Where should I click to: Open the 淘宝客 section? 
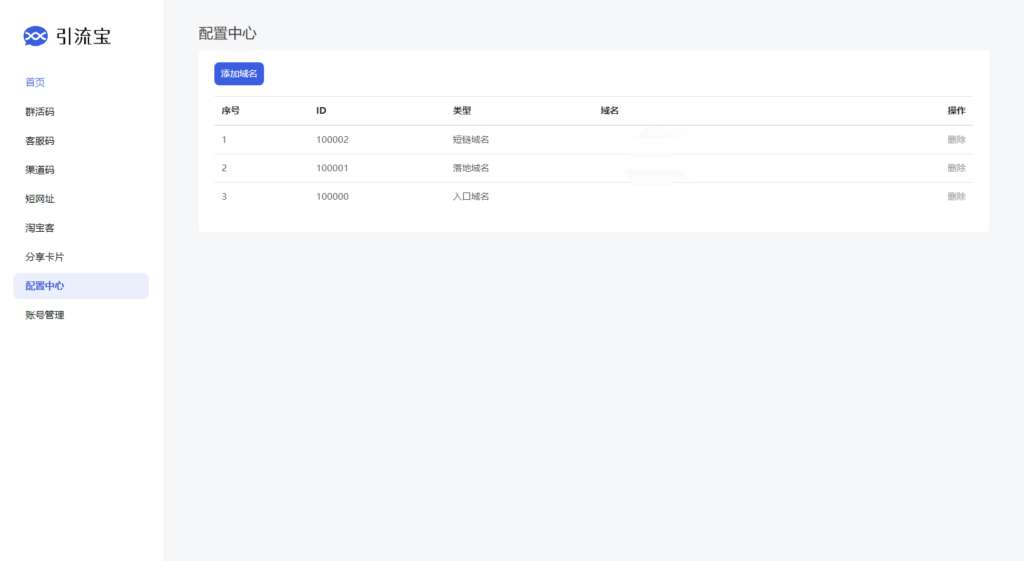click(x=40, y=228)
